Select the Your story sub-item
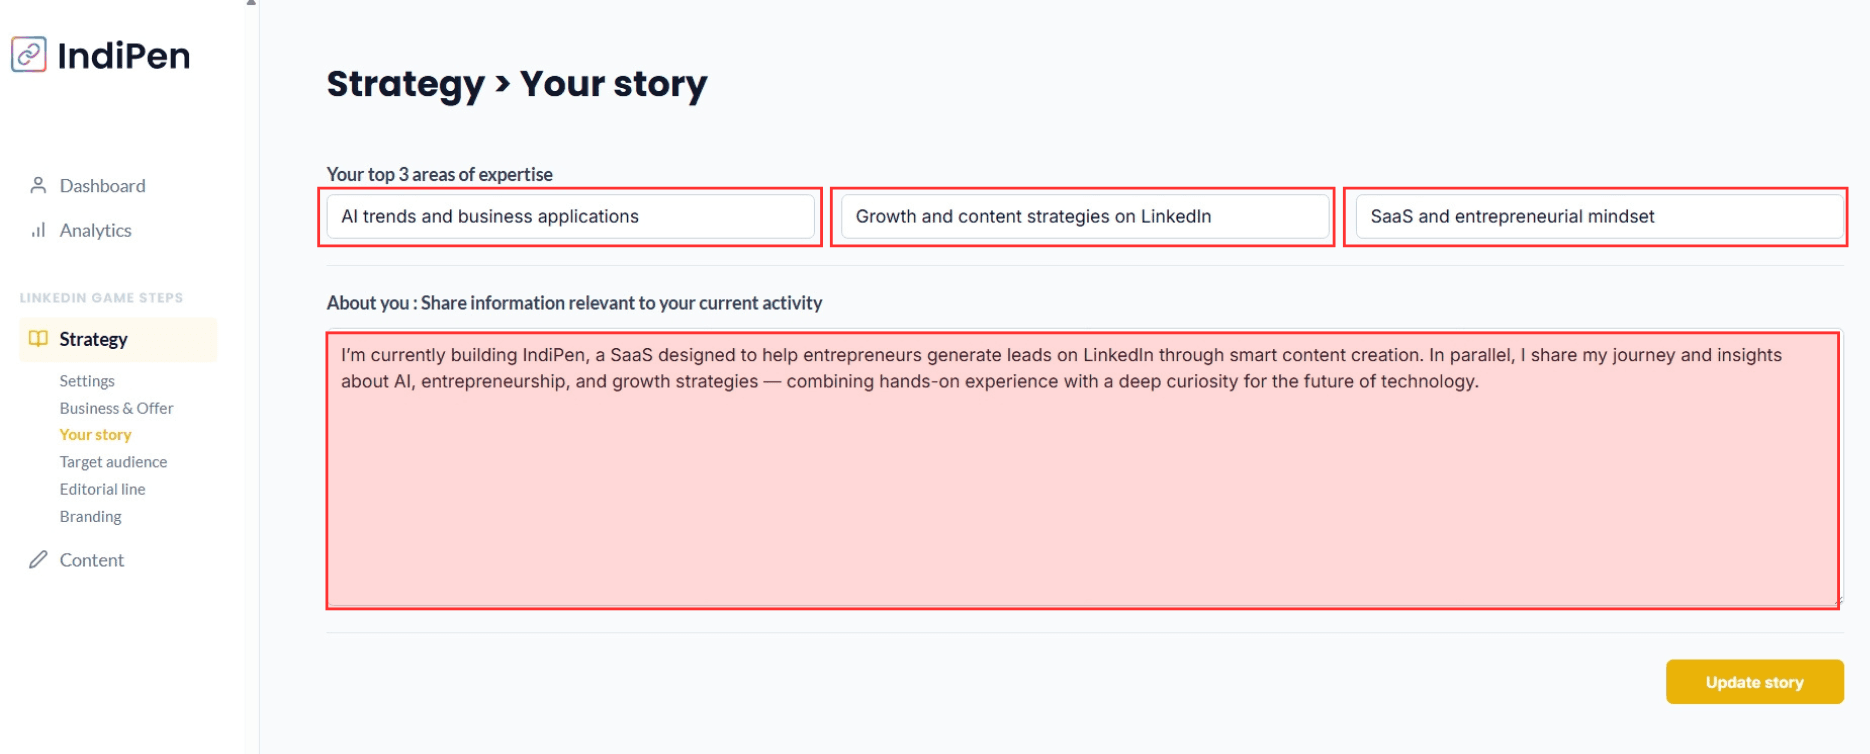The height and width of the screenshot is (754, 1870). [x=95, y=435]
